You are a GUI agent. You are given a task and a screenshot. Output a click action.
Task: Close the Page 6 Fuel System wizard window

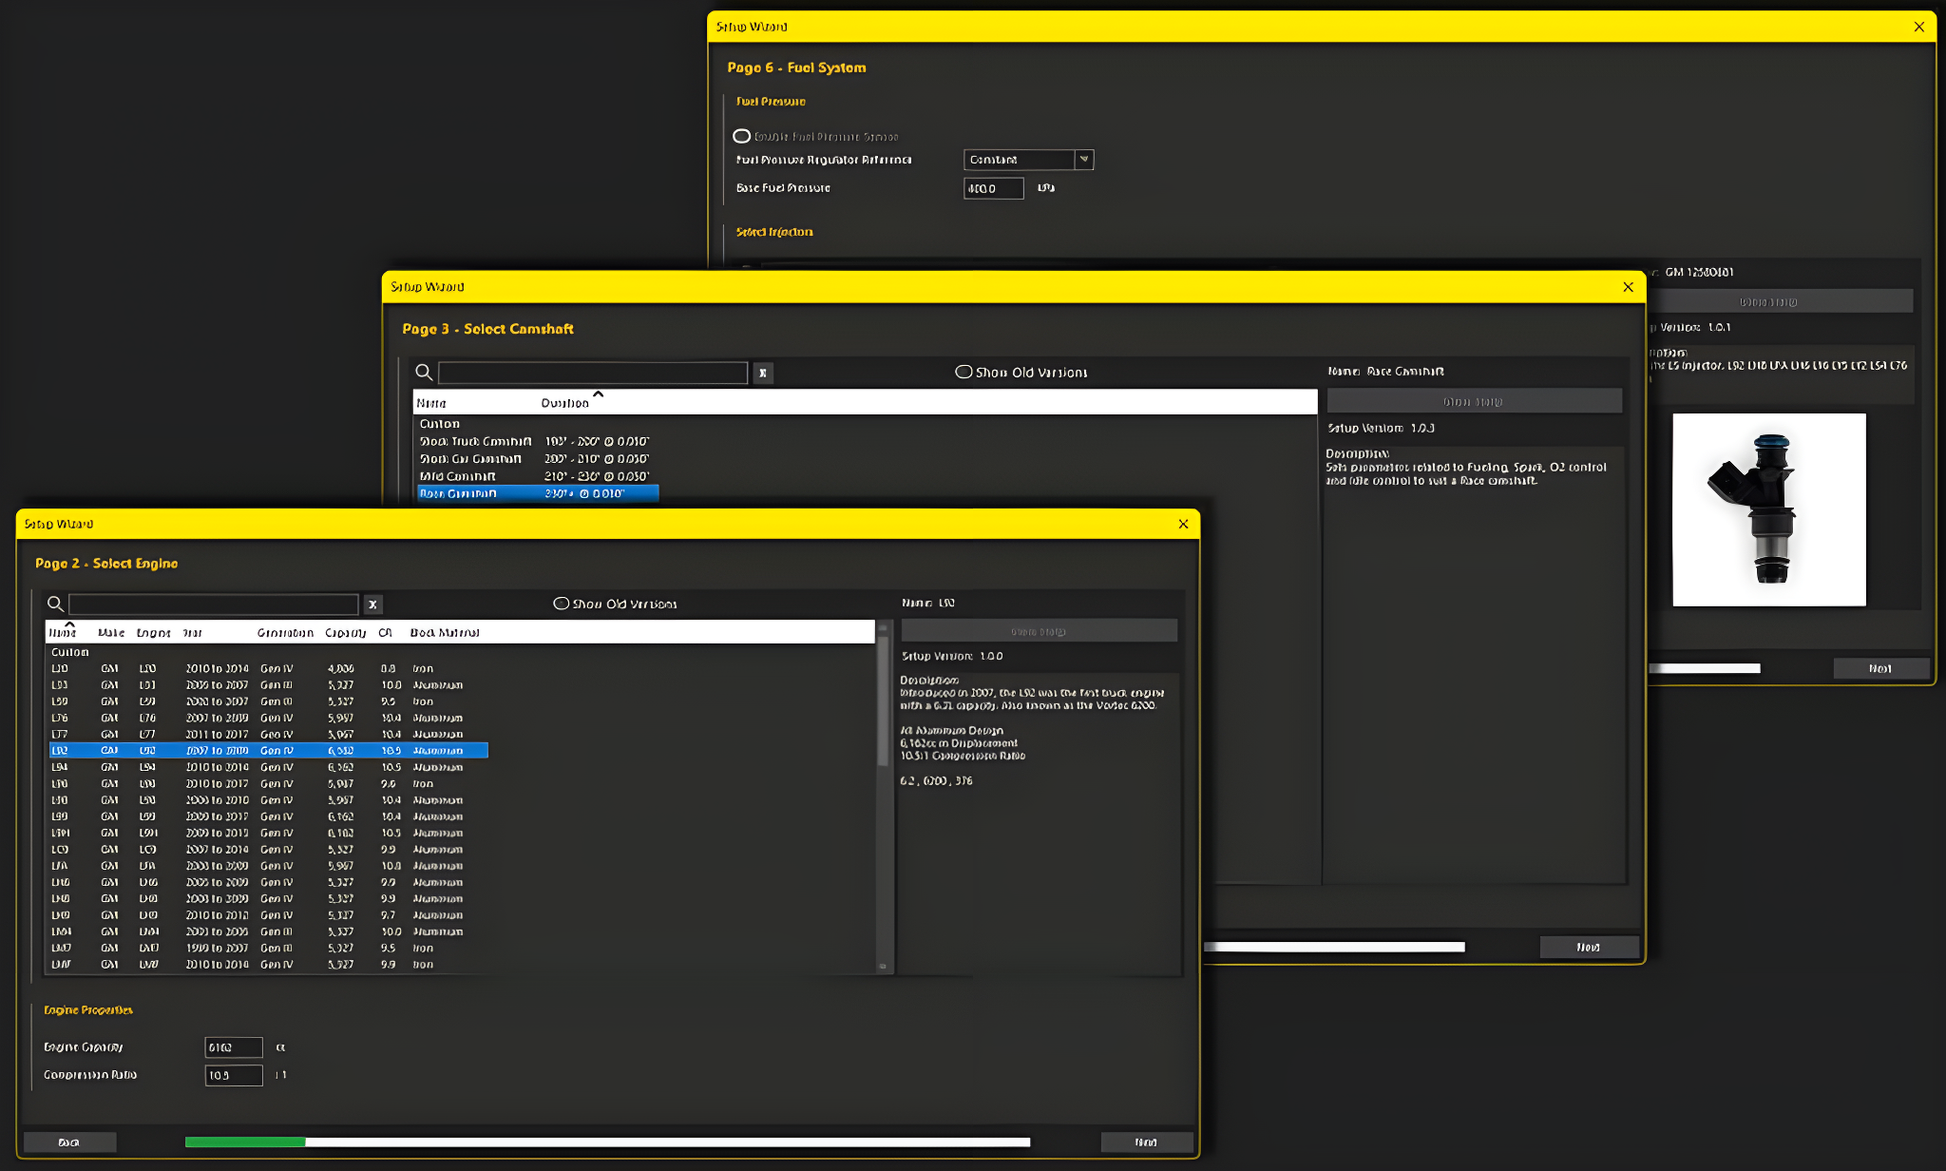coord(1919,27)
